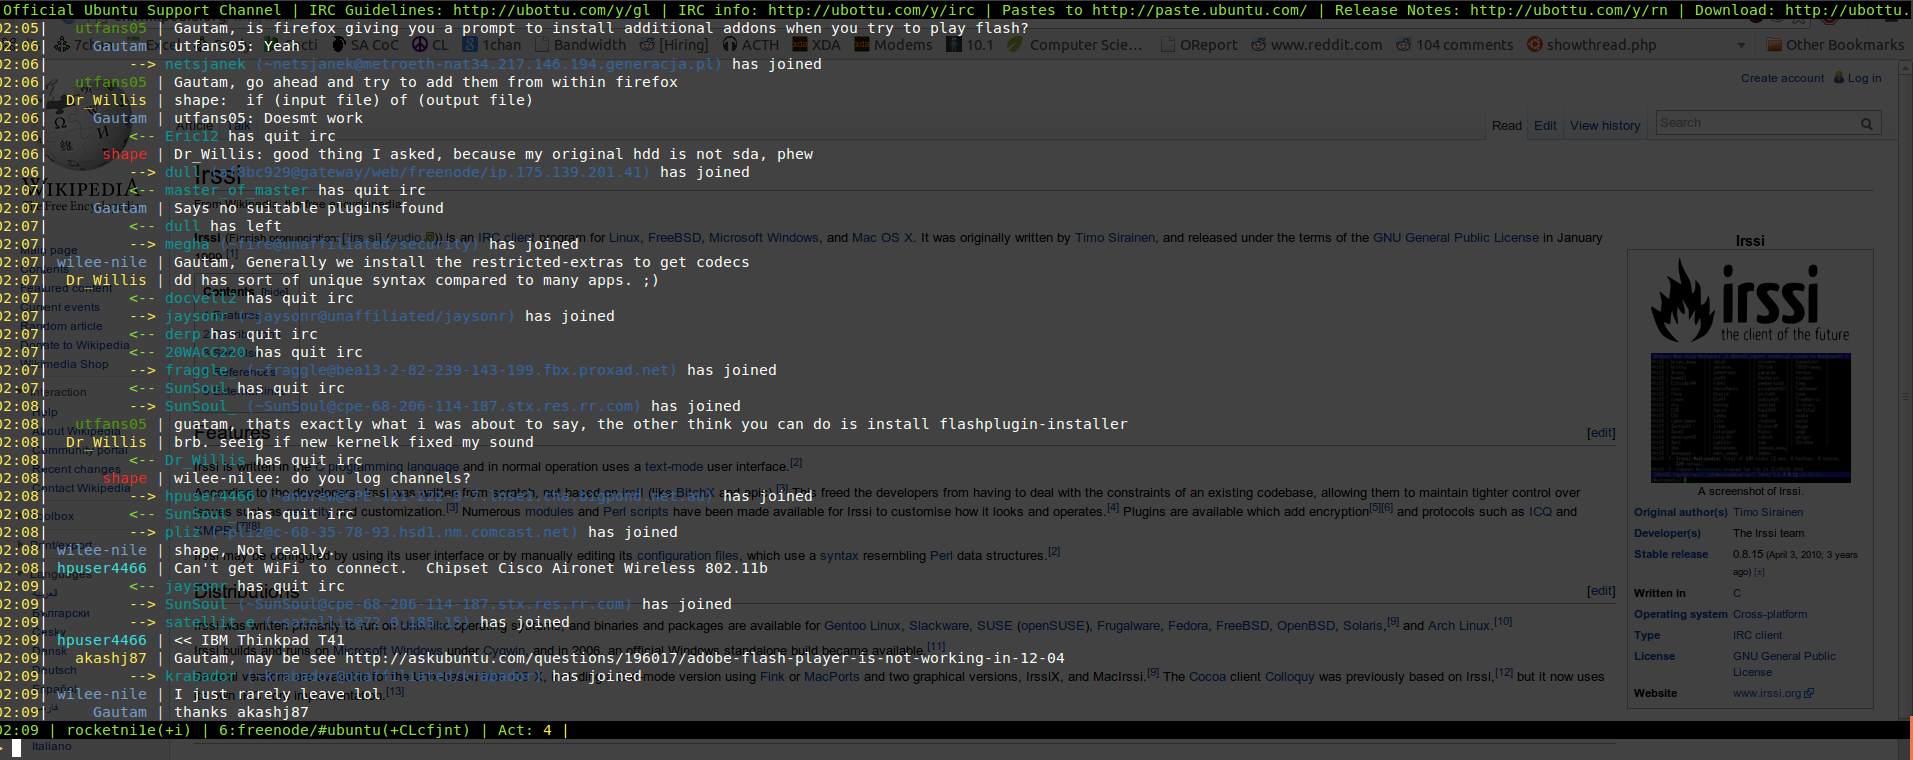Screen dimensions: 1913x760
Task: Open the Irssi logo image in infobox
Action: tap(1749, 301)
